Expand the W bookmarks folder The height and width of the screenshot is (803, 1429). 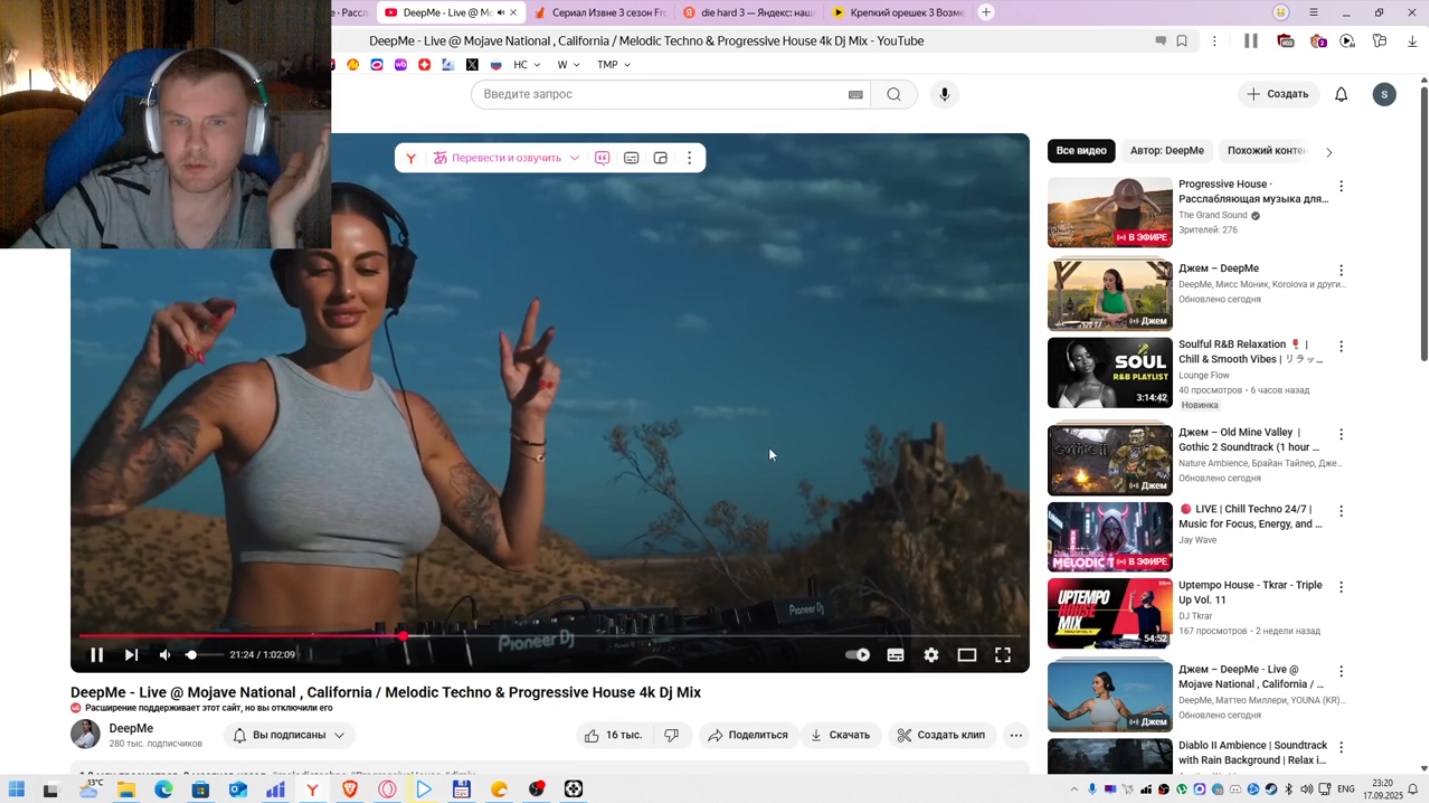pyautogui.click(x=568, y=65)
